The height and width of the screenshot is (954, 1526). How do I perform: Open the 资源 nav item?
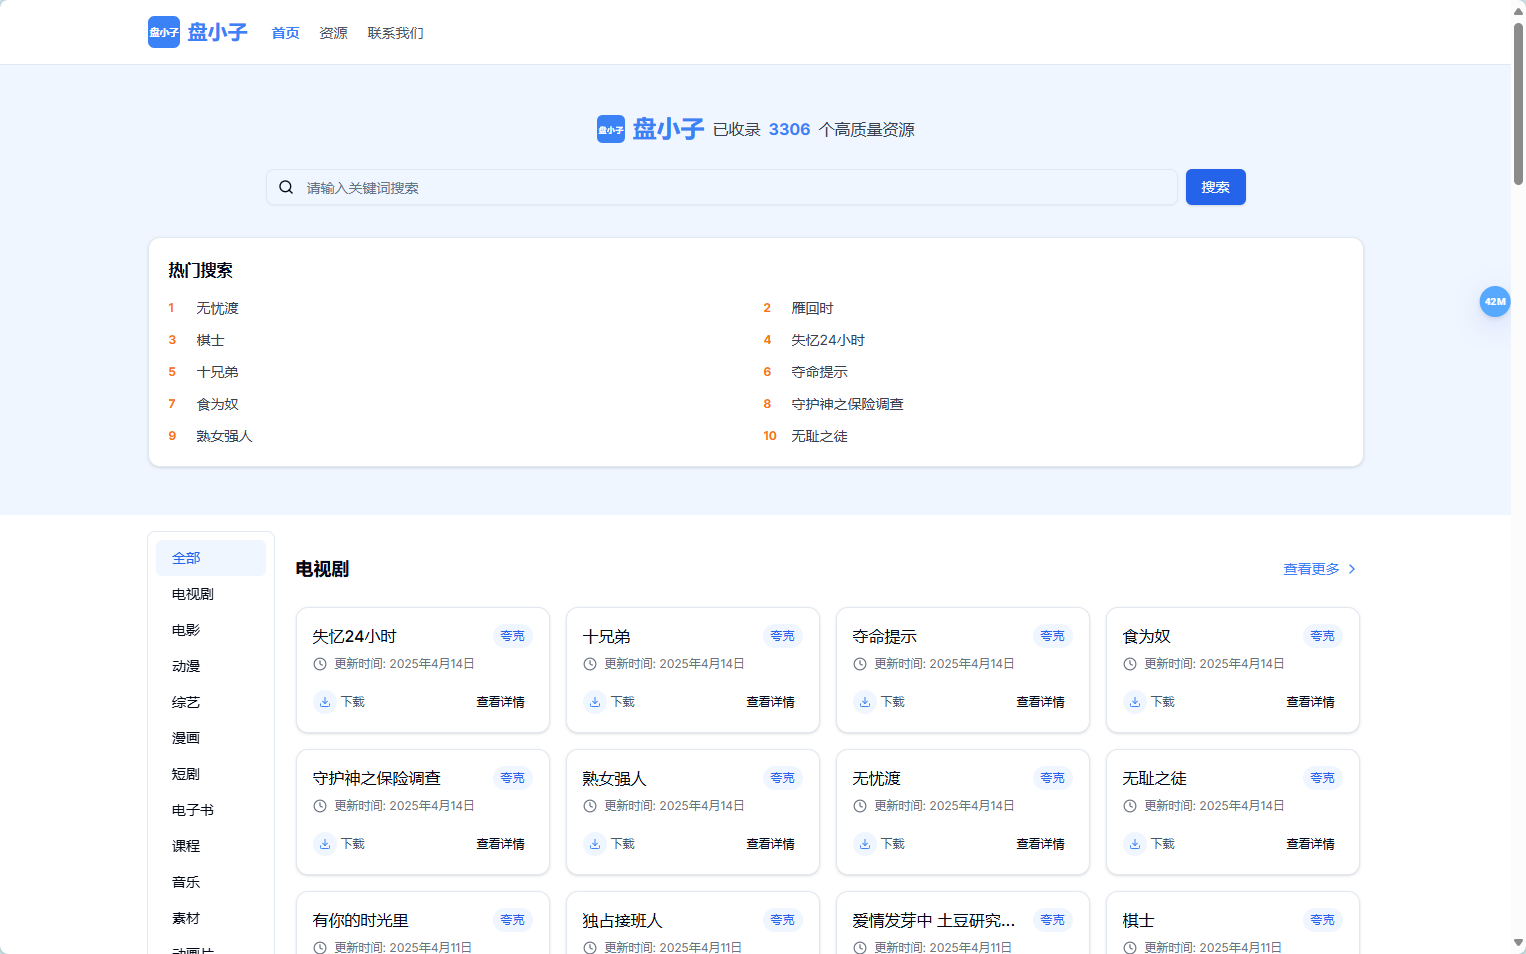tap(334, 33)
